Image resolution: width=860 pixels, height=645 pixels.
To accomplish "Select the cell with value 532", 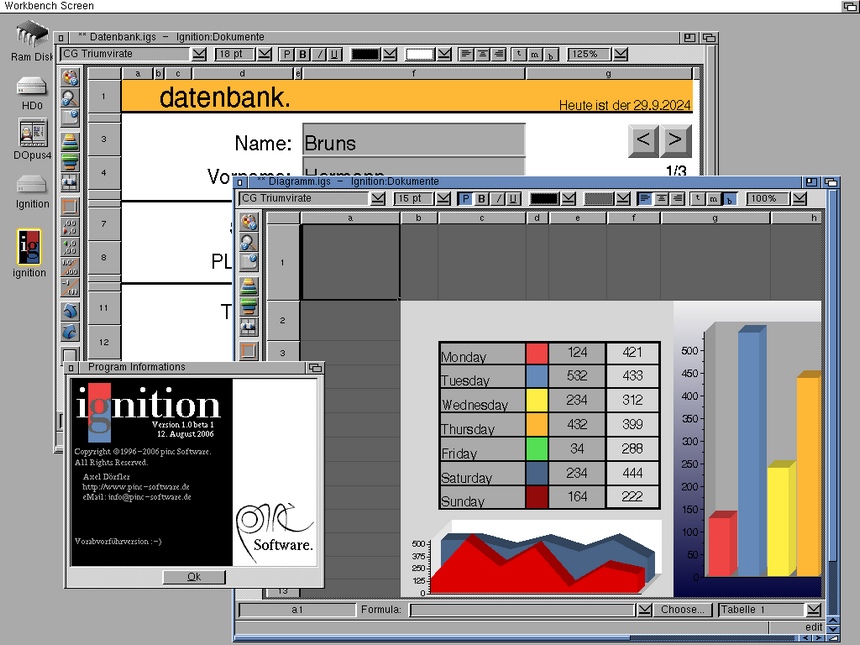I will pyautogui.click(x=577, y=376).
